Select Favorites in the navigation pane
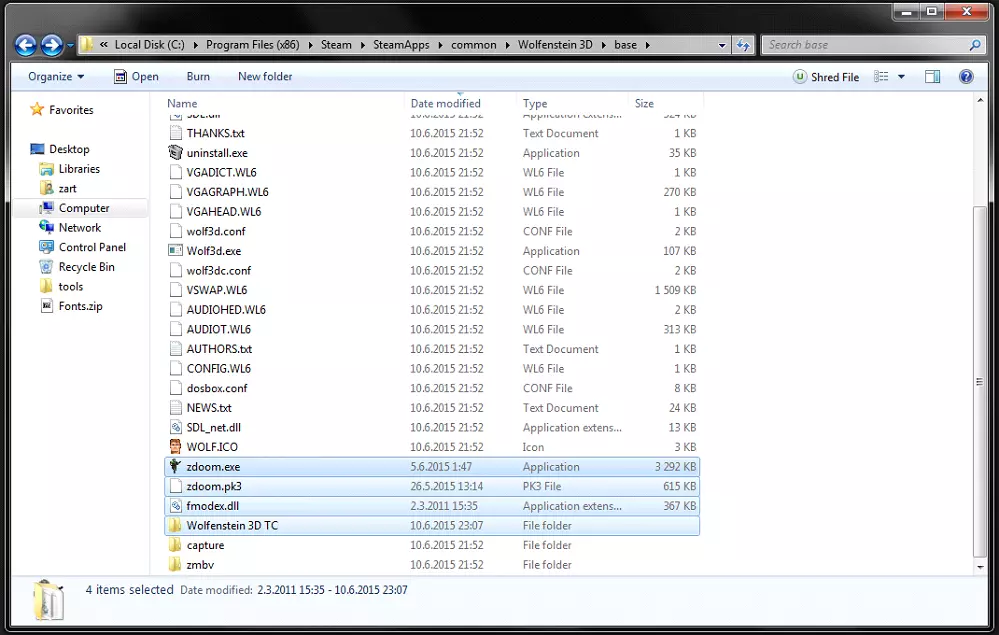The height and width of the screenshot is (635, 999). point(62,110)
